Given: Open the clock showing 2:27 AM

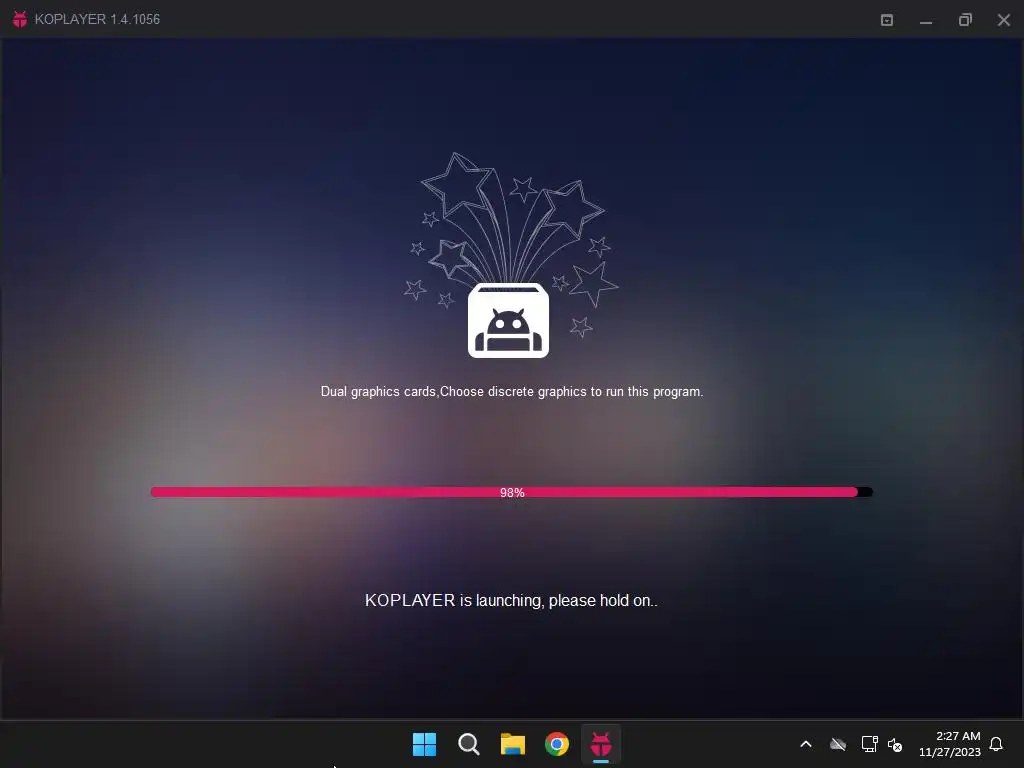Looking at the screenshot, I should click(950, 744).
